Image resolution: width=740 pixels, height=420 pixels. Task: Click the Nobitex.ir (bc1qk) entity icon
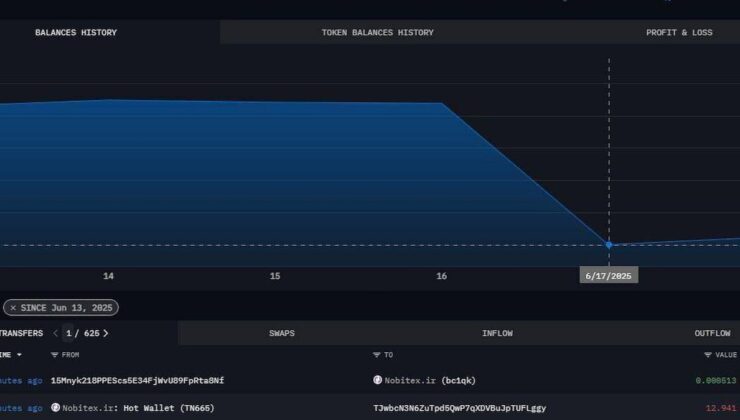click(x=378, y=380)
